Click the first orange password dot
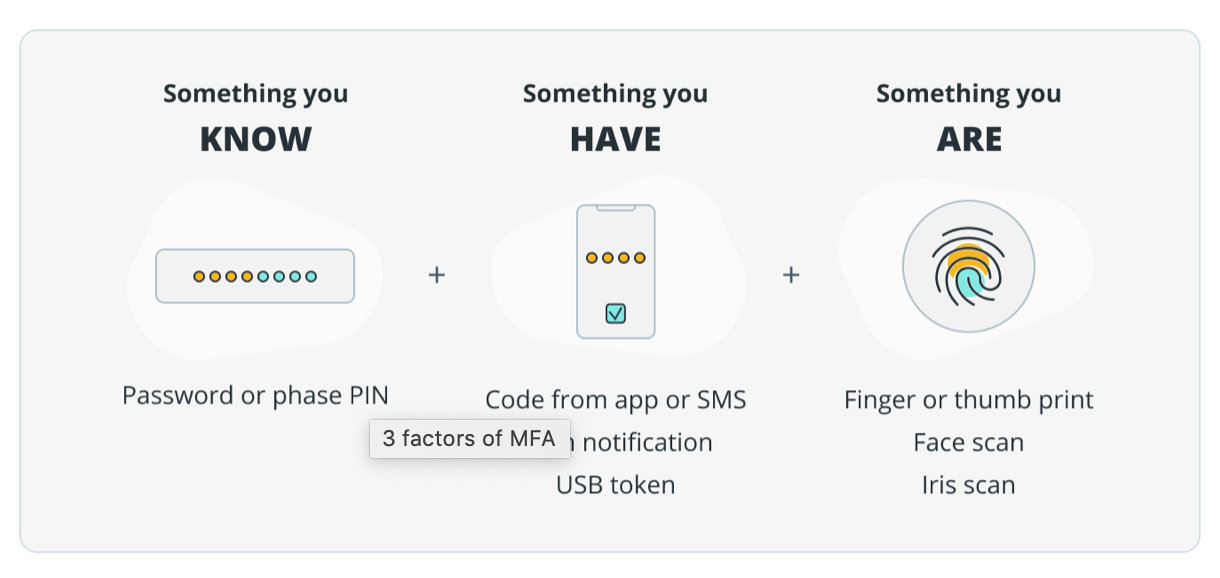Image resolution: width=1220 pixels, height=578 pixels. (200, 276)
